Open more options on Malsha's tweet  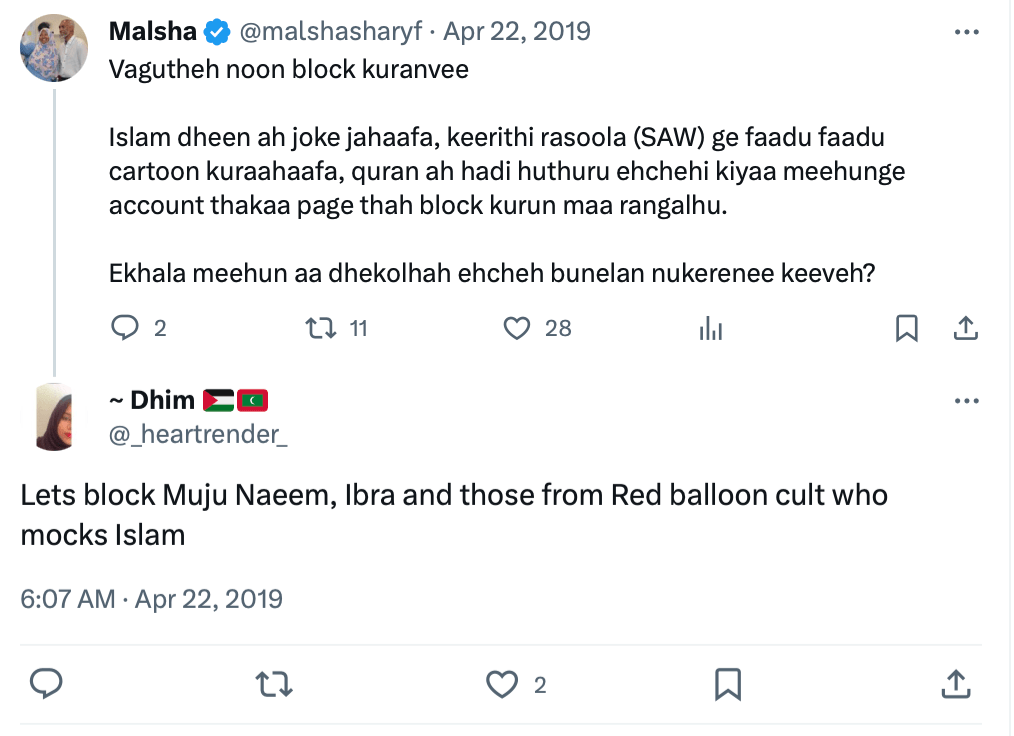tap(966, 32)
